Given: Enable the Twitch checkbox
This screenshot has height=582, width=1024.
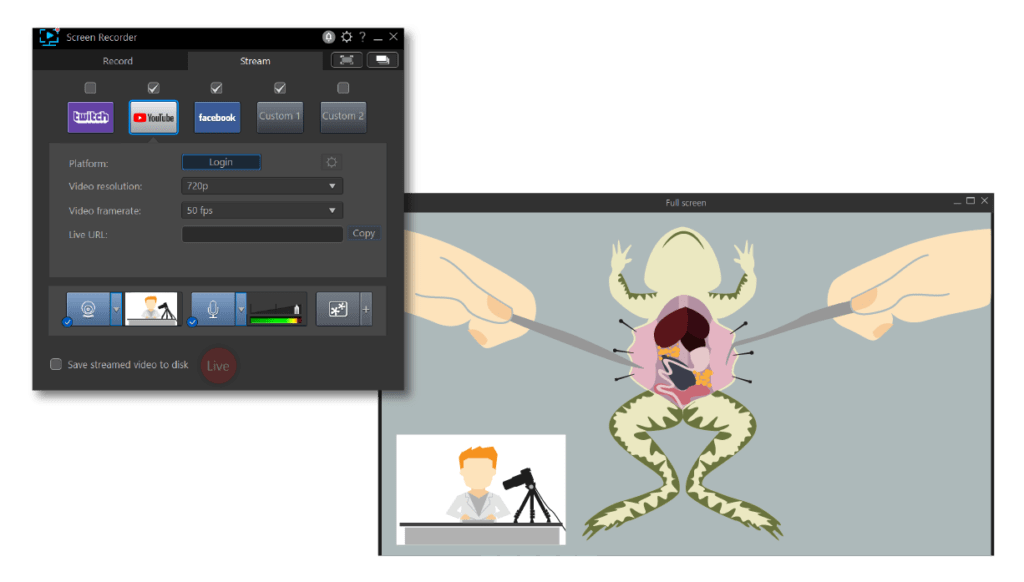Looking at the screenshot, I should pos(90,88).
